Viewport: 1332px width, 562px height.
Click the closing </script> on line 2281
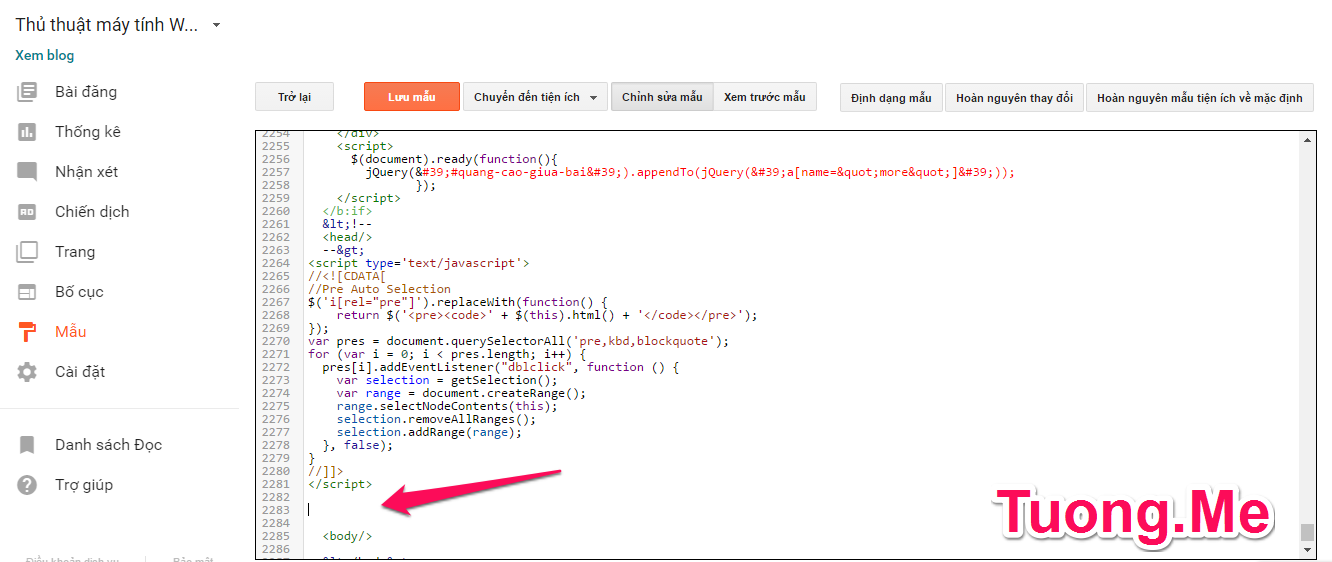tap(340, 484)
